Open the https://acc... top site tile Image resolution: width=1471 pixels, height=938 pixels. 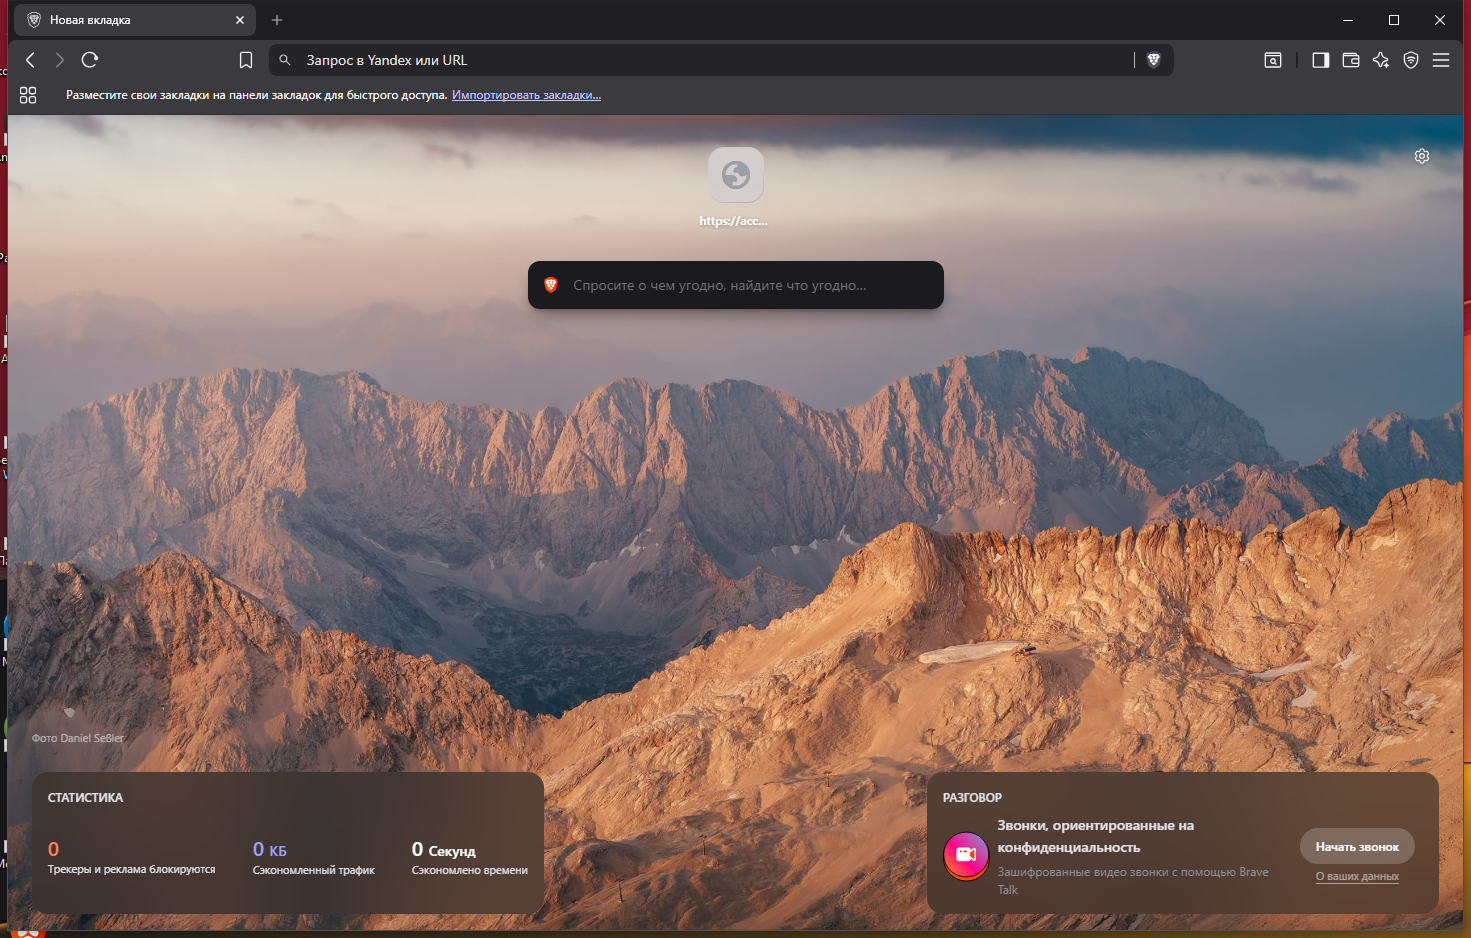click(735, 188)
